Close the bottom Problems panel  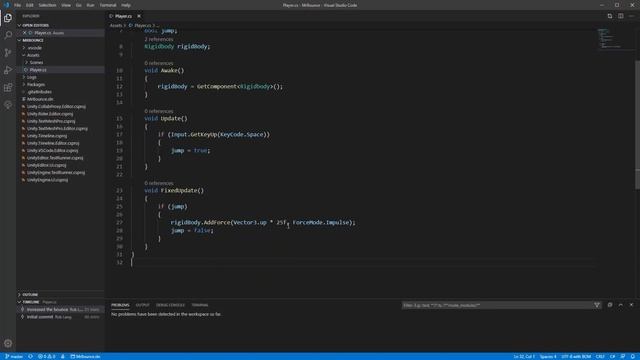pyautogui.click(x=631, y=305)
